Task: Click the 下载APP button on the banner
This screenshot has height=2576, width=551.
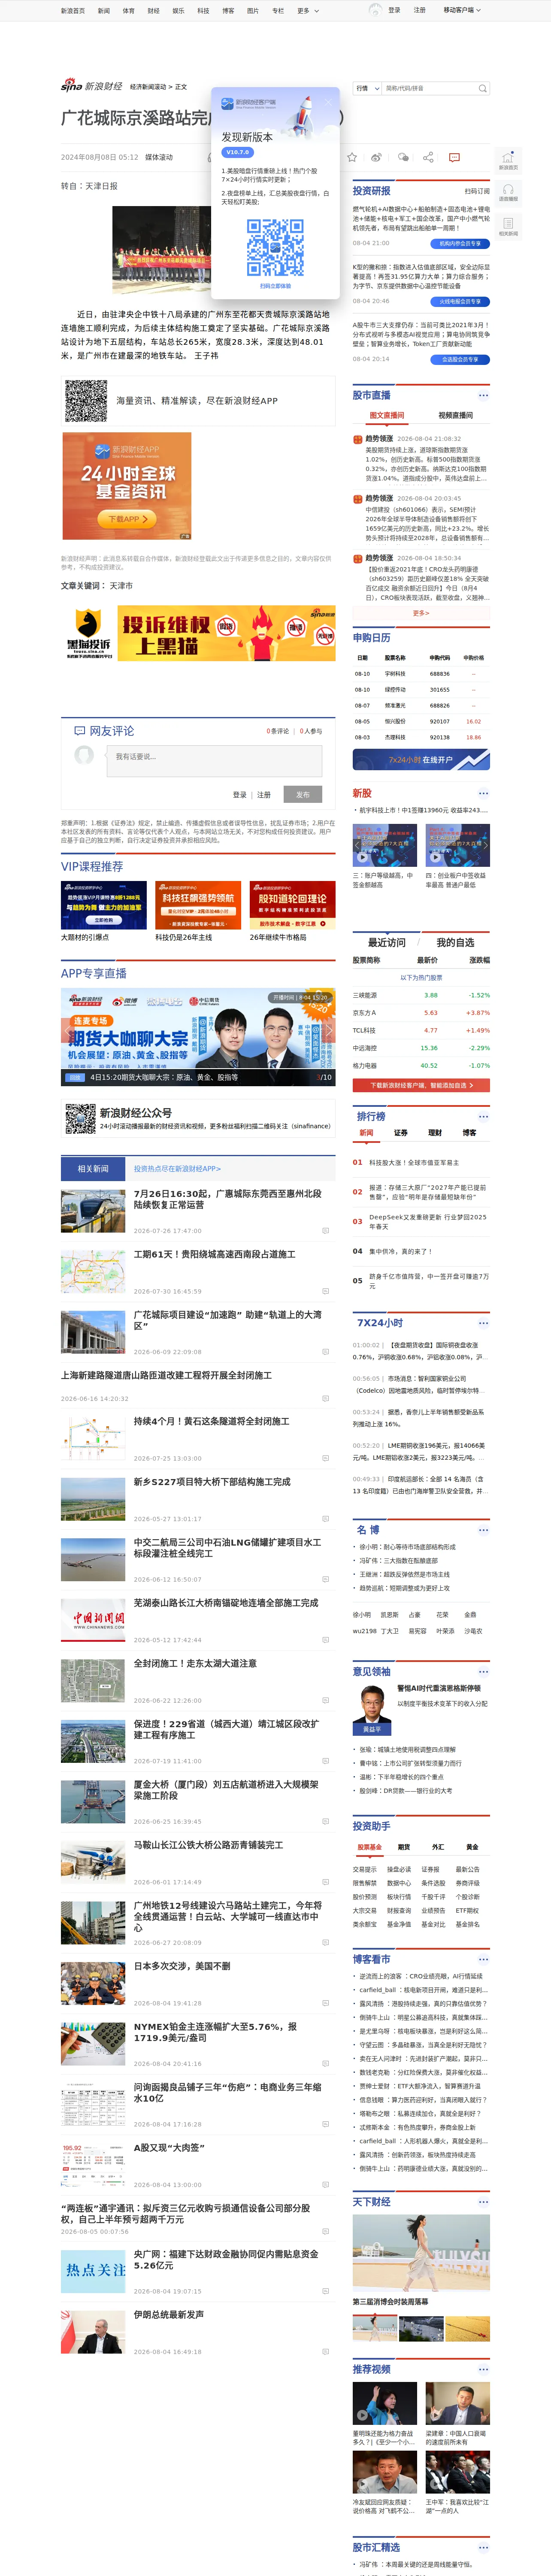Action: (127, 519)
